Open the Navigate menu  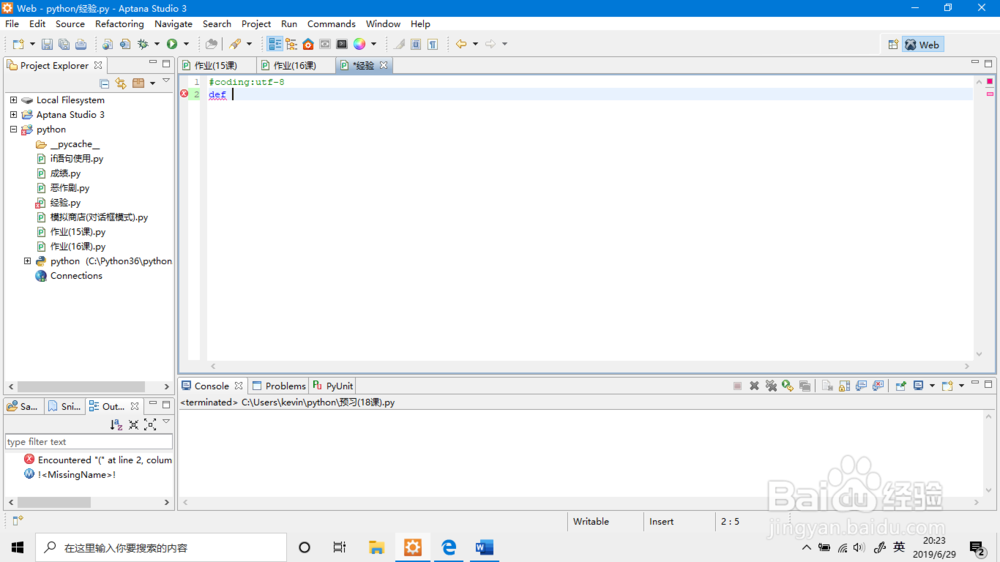click(x=173, y=24)
